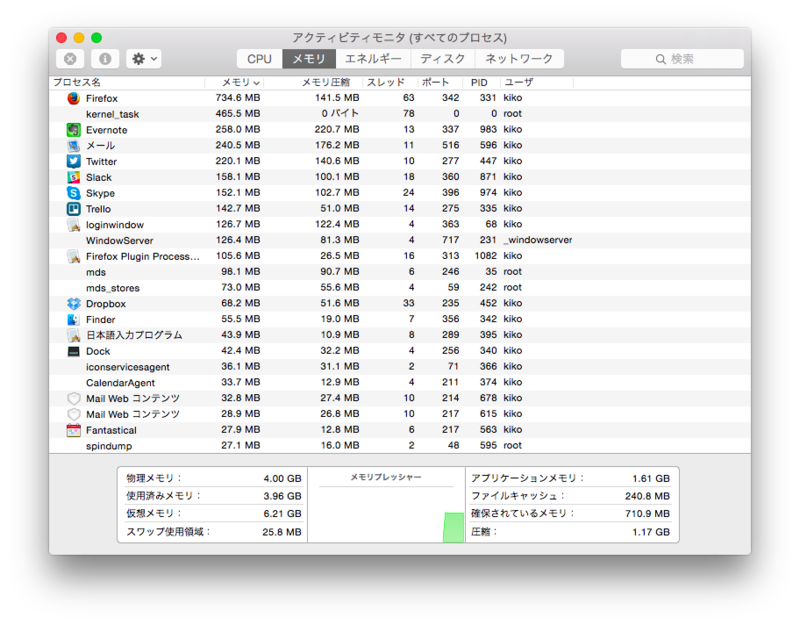Click 確保されているメモリ value 710.9 MB
The height and width of the screenshot is (625, 800).
[647, 514]
